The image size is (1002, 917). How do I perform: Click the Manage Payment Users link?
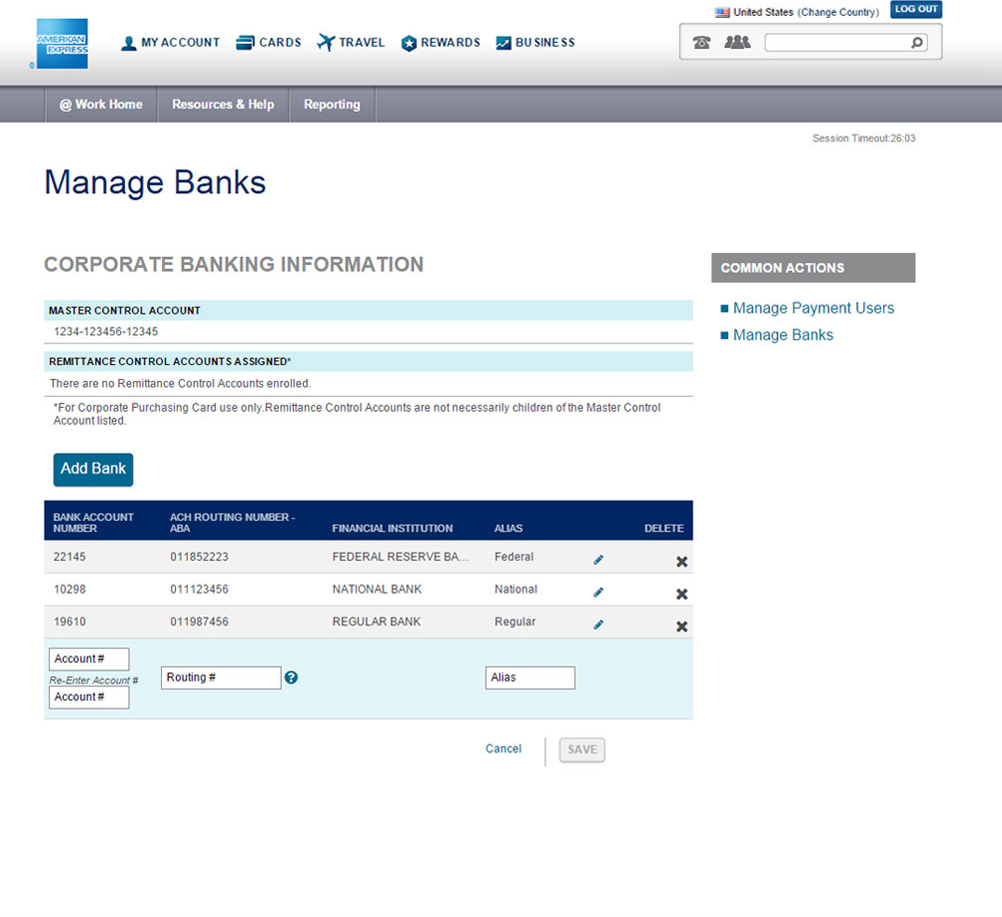point(813,308)
